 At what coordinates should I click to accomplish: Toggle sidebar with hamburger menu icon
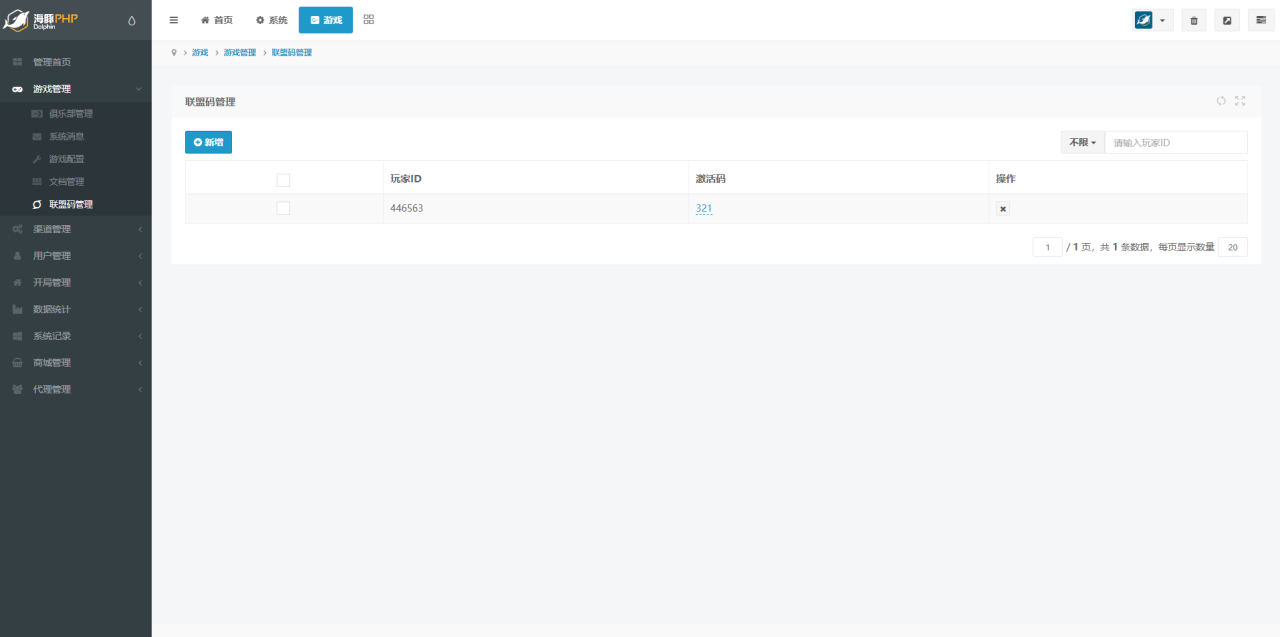click(173, 20)
